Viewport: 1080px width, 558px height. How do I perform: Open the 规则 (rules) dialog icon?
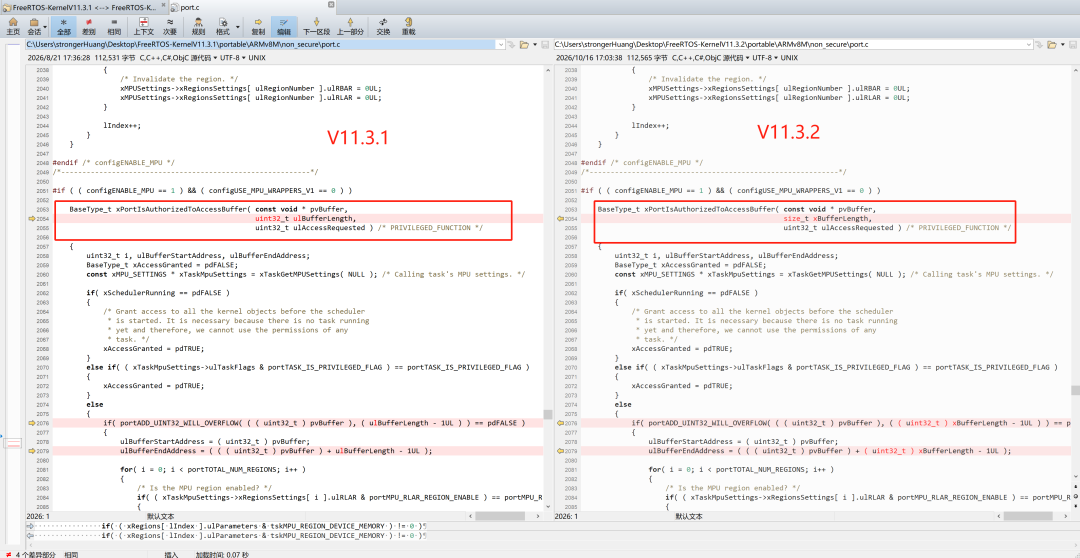tap(198, 26)
